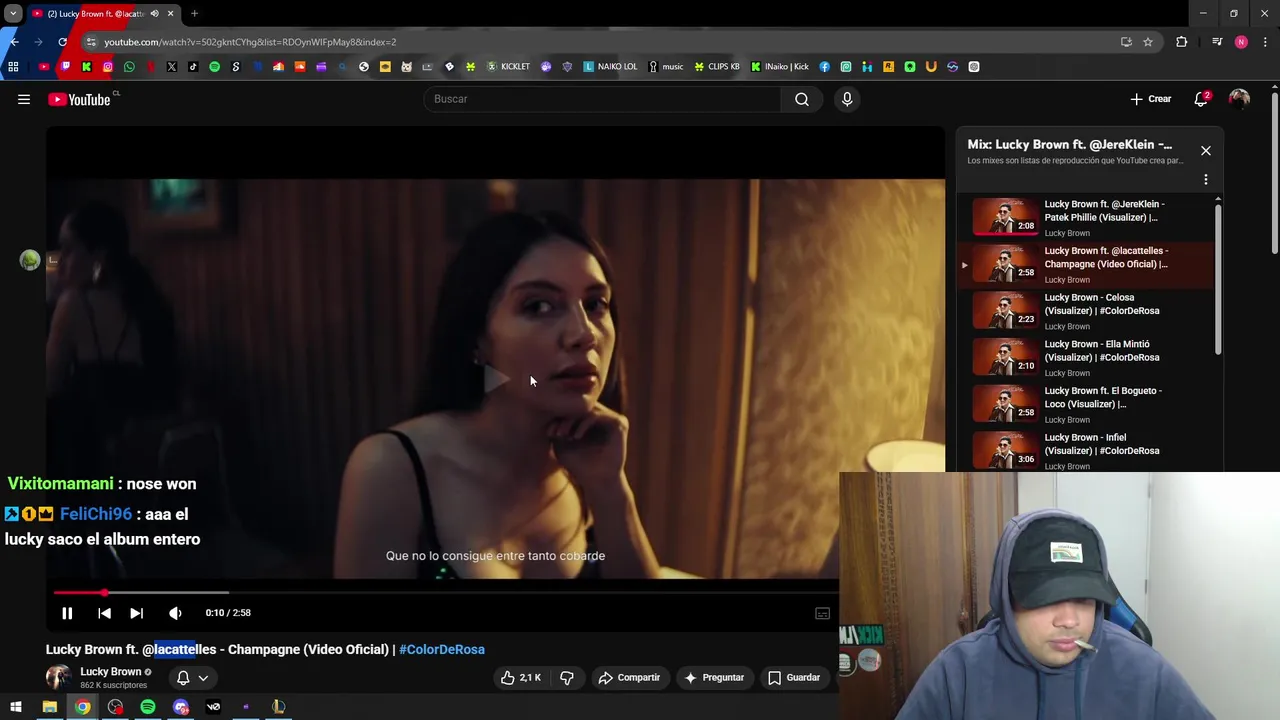Screen dimensions: 1280x720
Task: Skip back to the previous video
Action: [104, 613]
